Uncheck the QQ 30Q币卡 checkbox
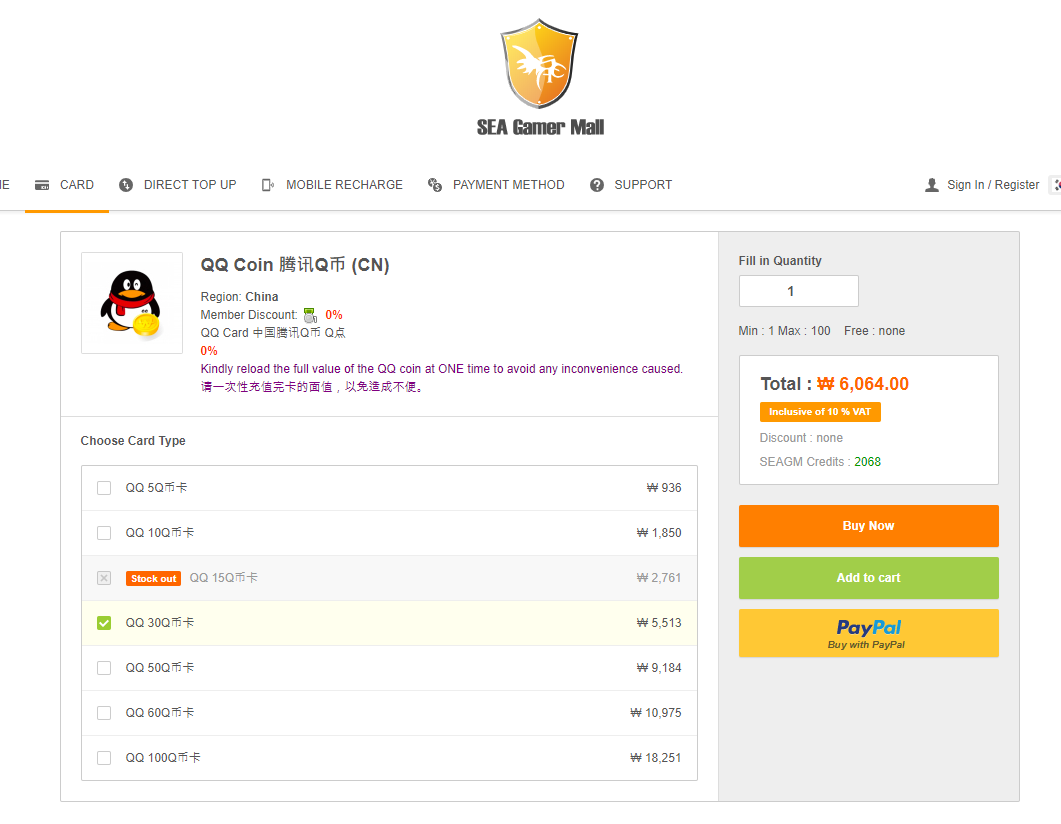The height and width of the screenshot is (824, 1061). point(104,623)
